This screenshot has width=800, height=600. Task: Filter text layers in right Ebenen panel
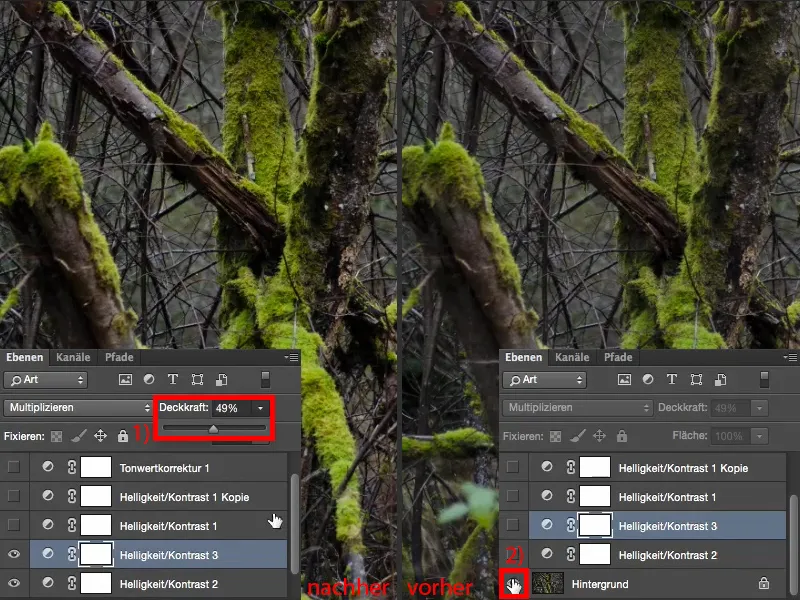click(x=672, y=379)
